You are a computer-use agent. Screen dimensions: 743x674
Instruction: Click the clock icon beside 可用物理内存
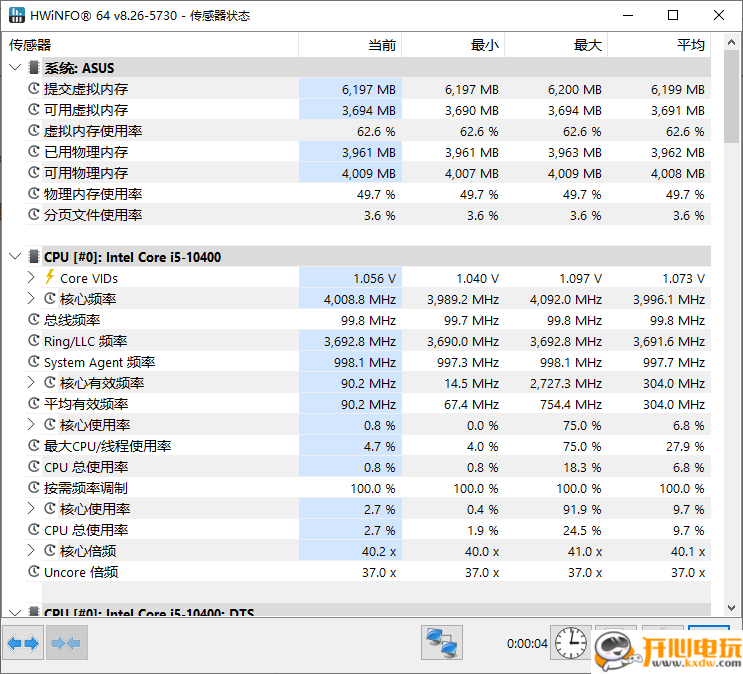[34, 173]
